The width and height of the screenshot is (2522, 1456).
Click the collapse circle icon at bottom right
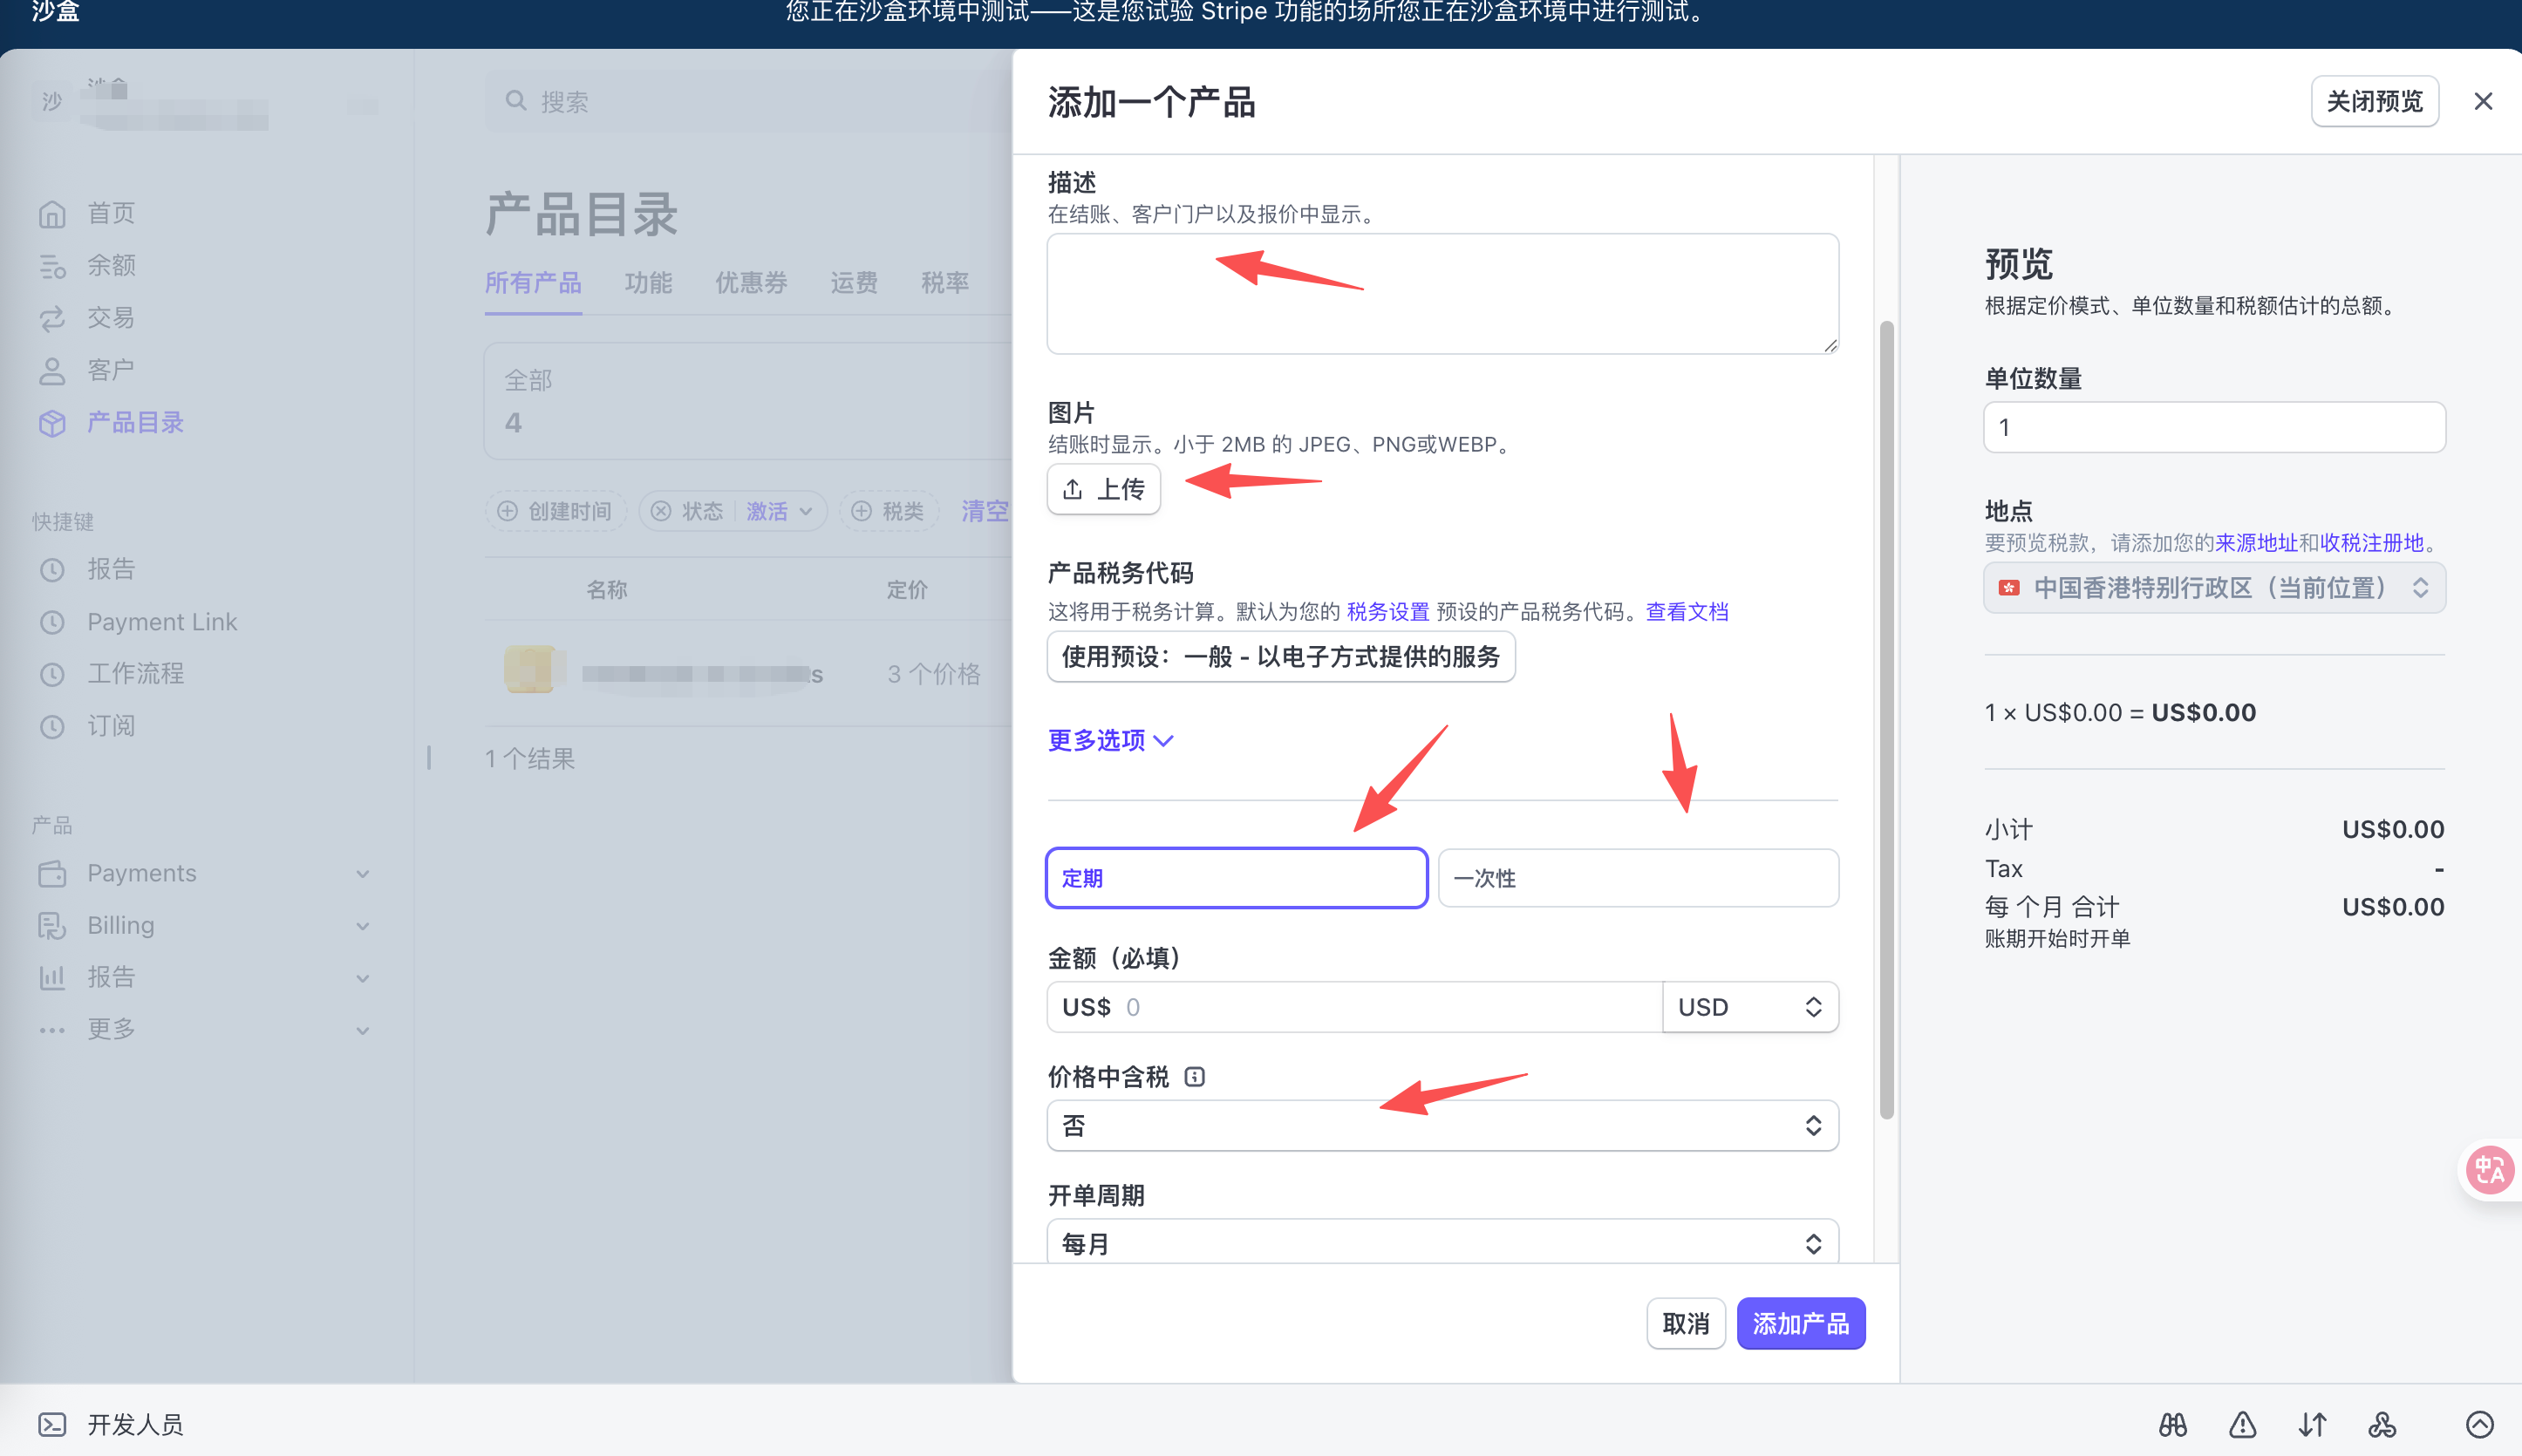point(2479,1424)
